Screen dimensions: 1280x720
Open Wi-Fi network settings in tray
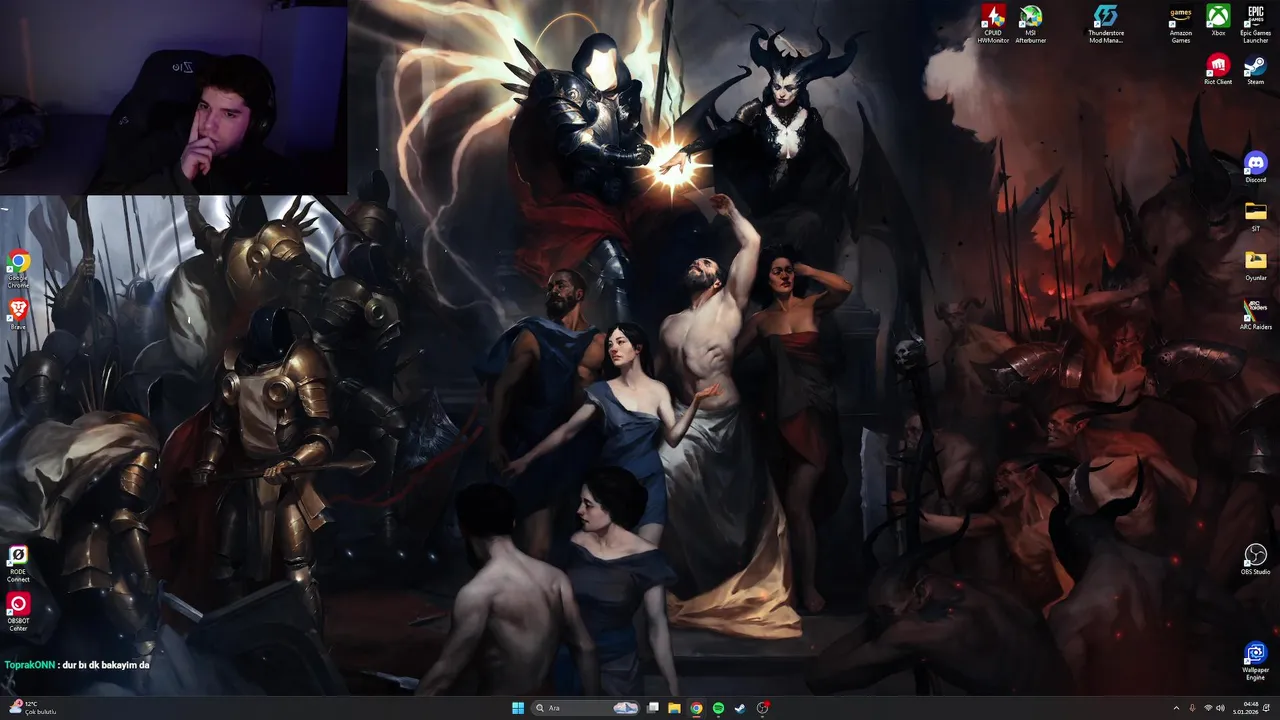coord(1207,708)
